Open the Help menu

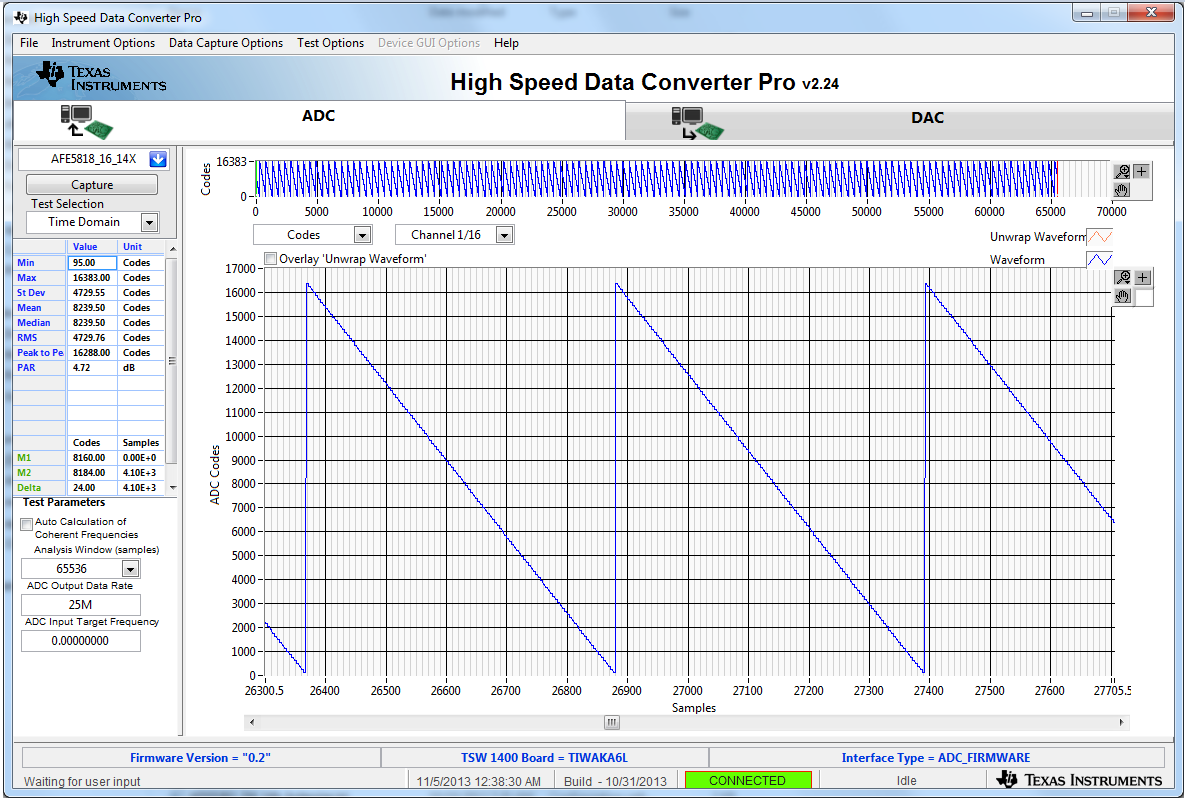[506, 43]
